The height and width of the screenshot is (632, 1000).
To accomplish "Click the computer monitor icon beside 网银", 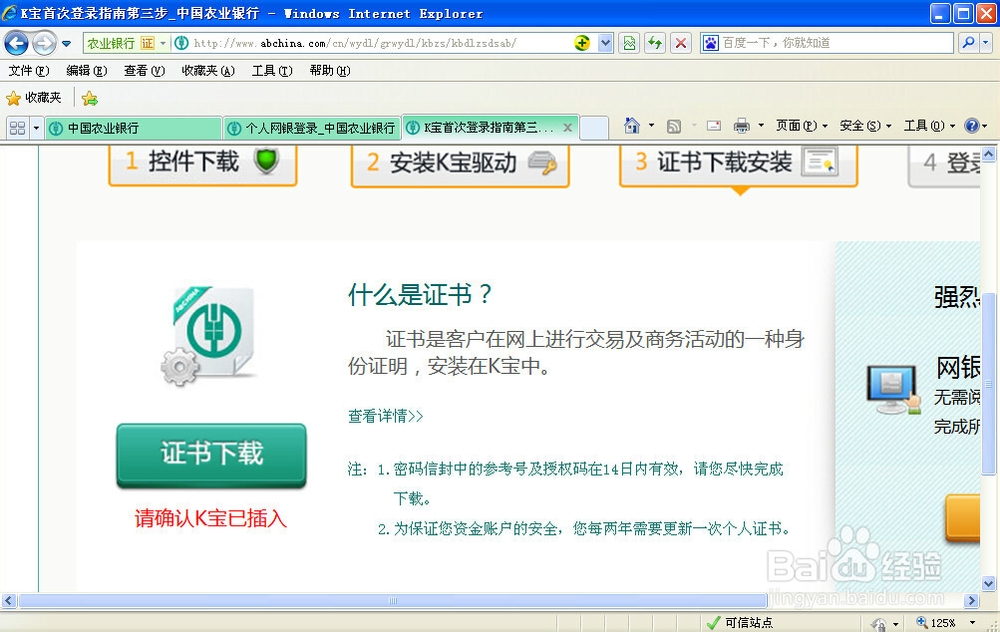I will tap(893, 390).
